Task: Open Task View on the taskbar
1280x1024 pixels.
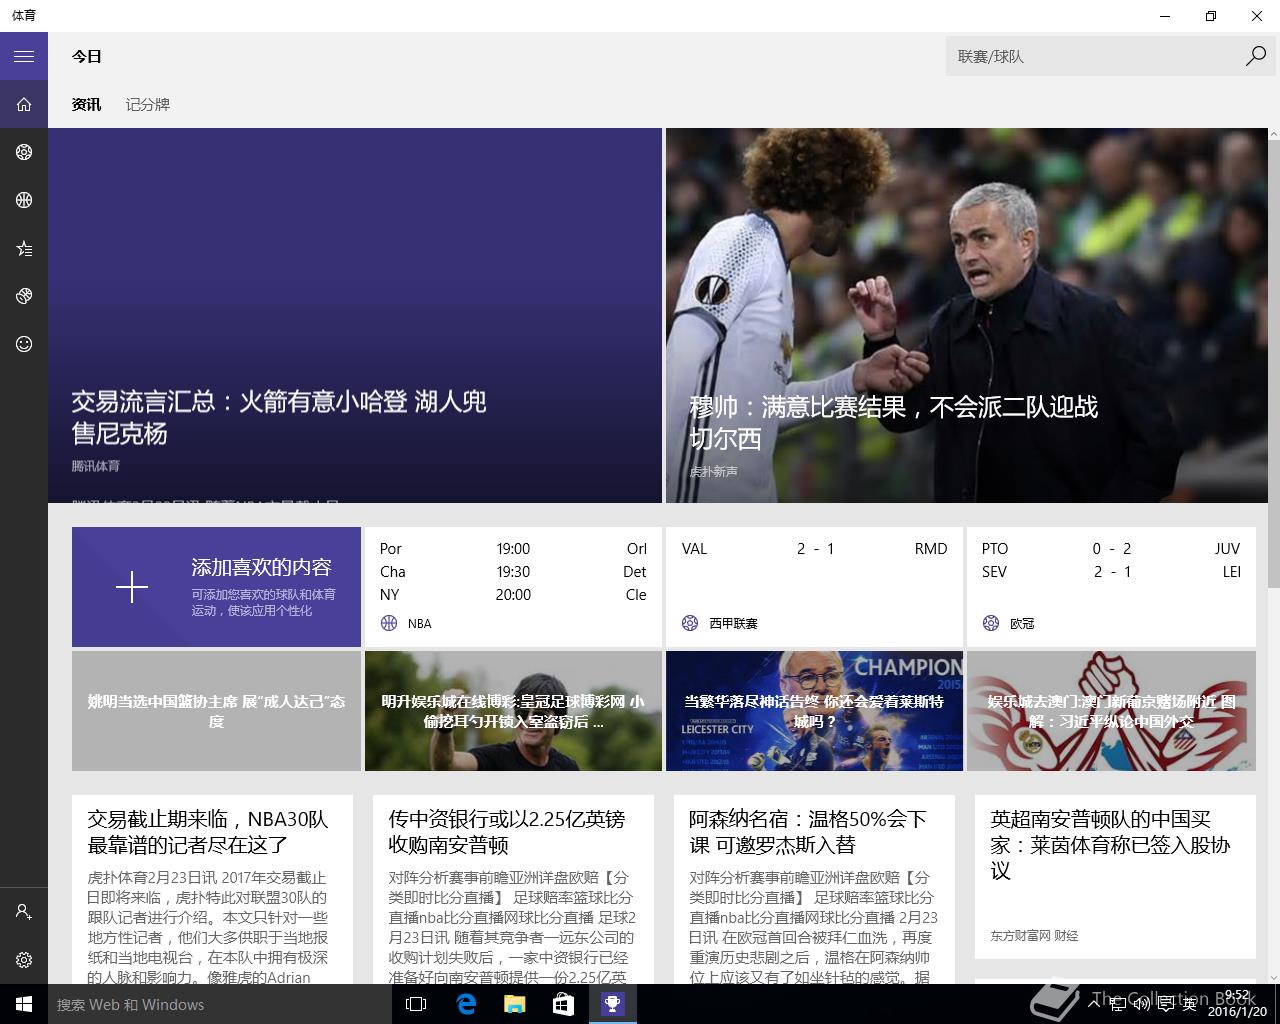Action: [x=416, y=1004]
